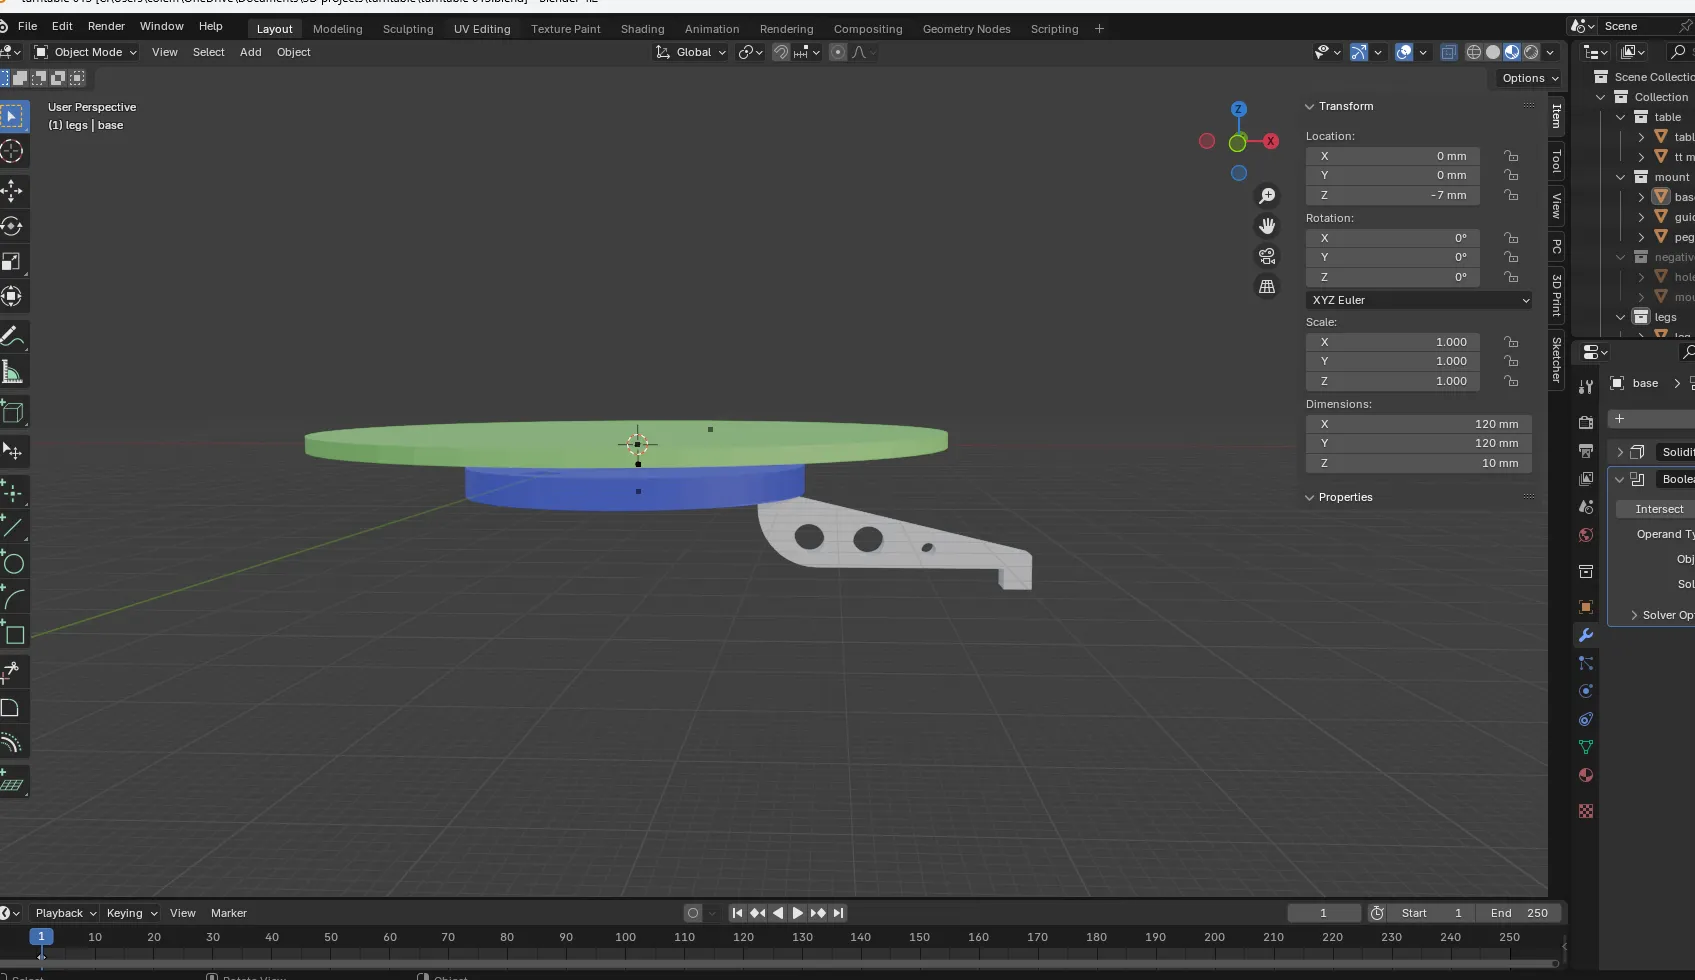This screenshot has width=1695, height=980.
Task: Activate the Measure tool
Action: [x=13, y=373]
